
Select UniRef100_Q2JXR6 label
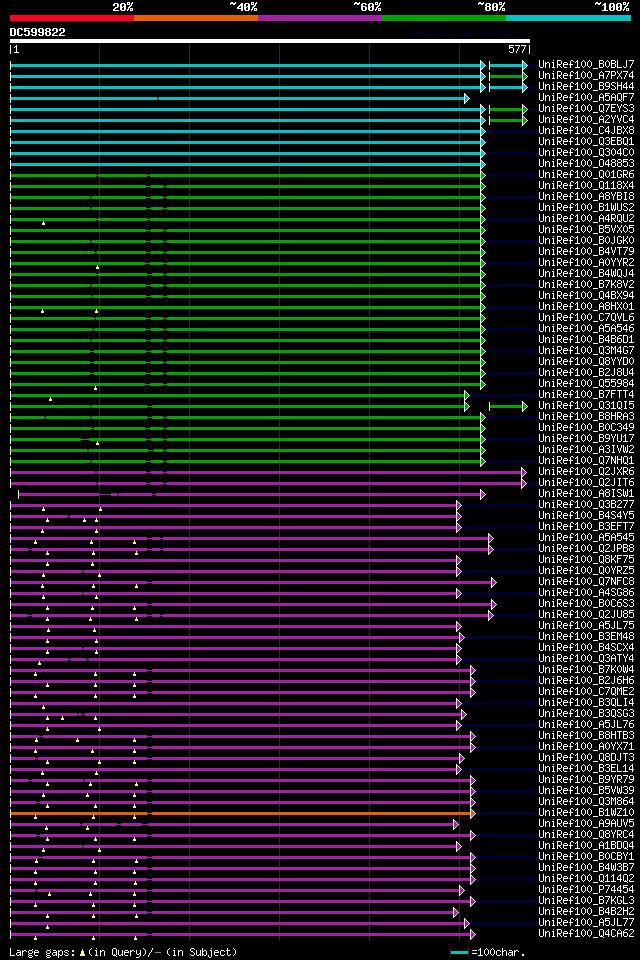click(586, 471)
